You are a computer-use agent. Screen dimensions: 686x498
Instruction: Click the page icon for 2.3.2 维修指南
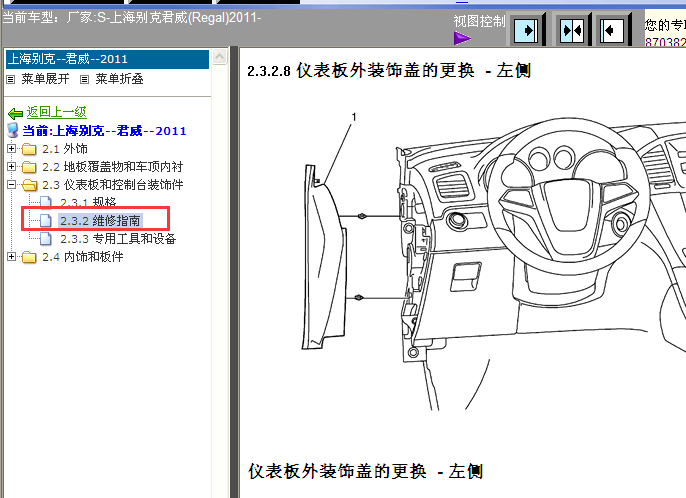(46, 221)
